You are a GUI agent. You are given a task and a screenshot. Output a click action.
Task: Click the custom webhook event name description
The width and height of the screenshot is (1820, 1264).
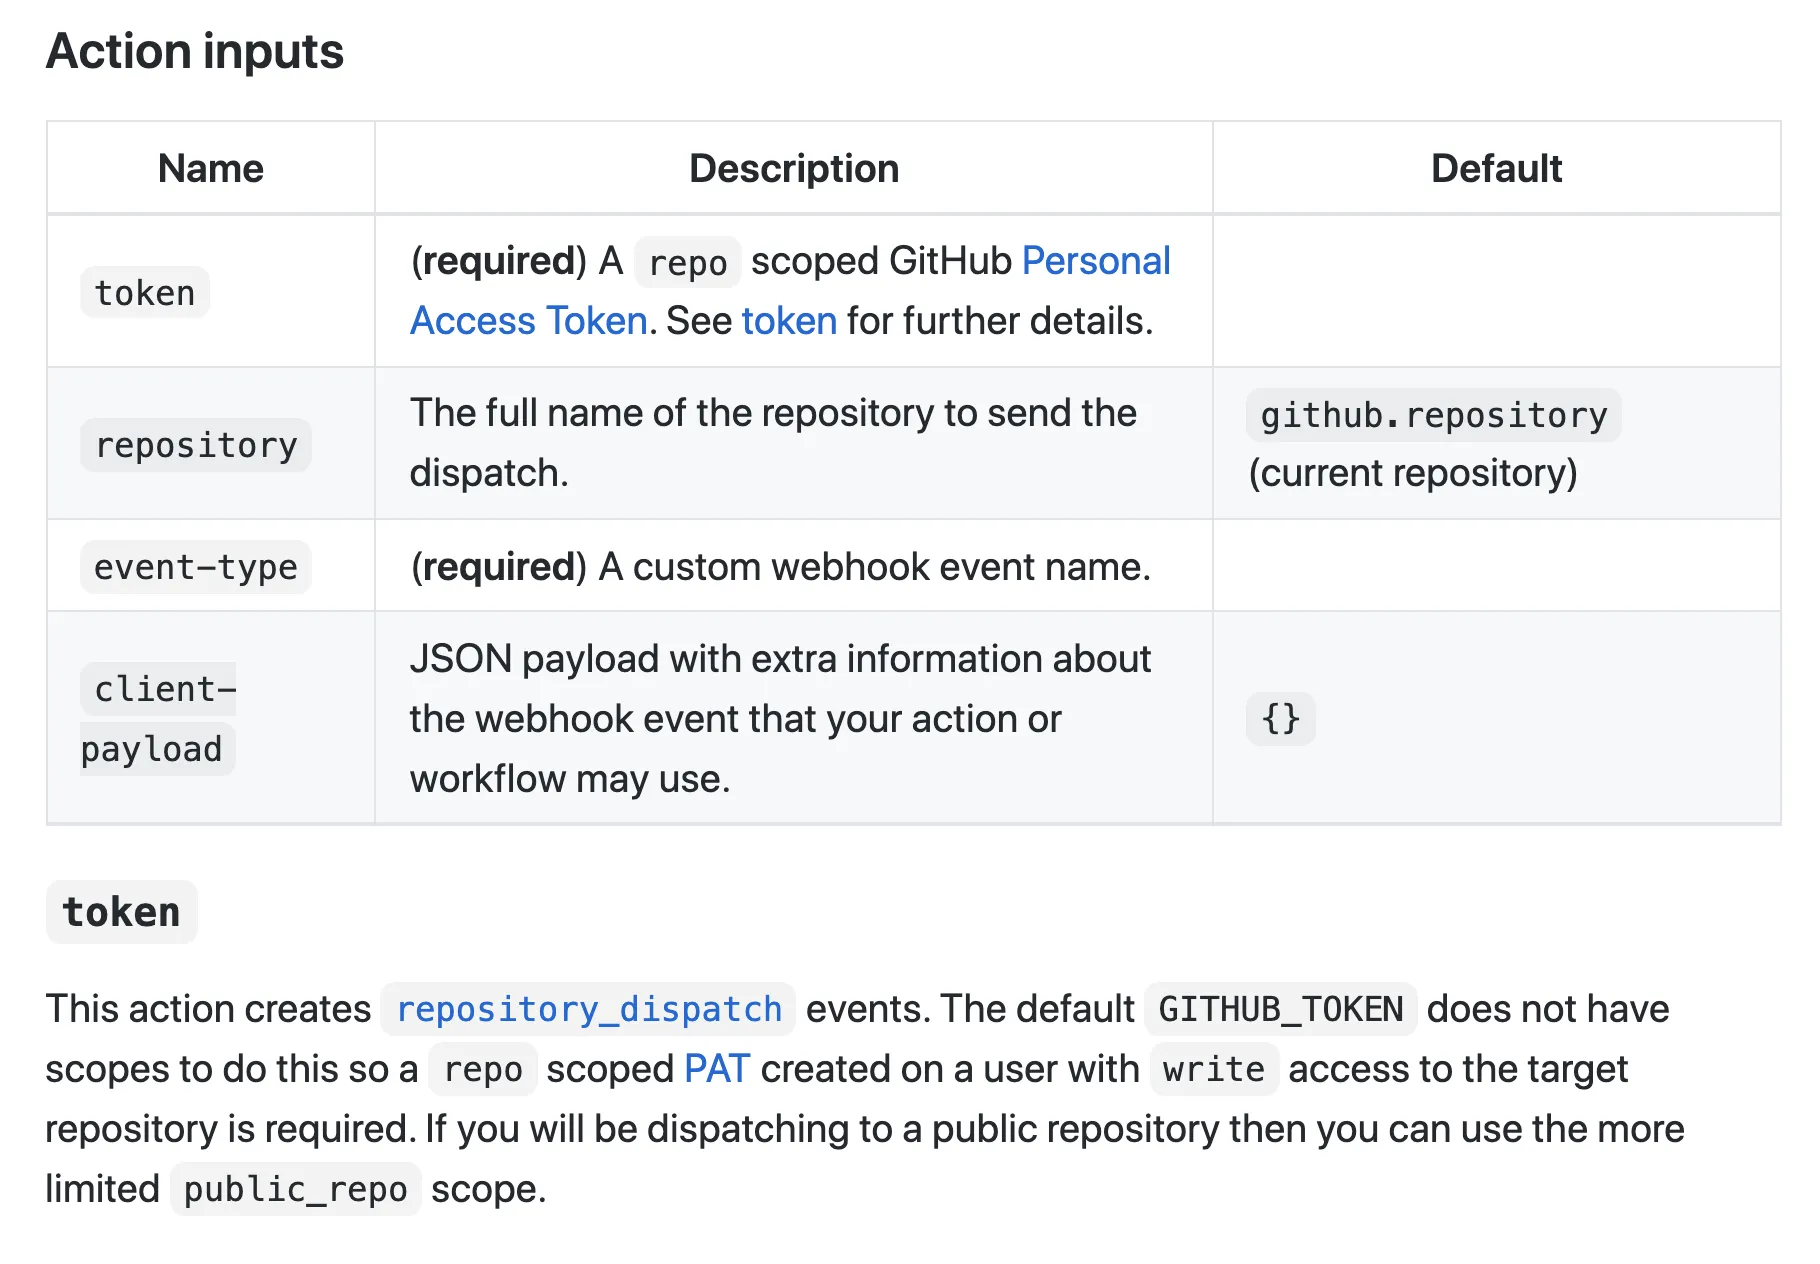(781, 567)
